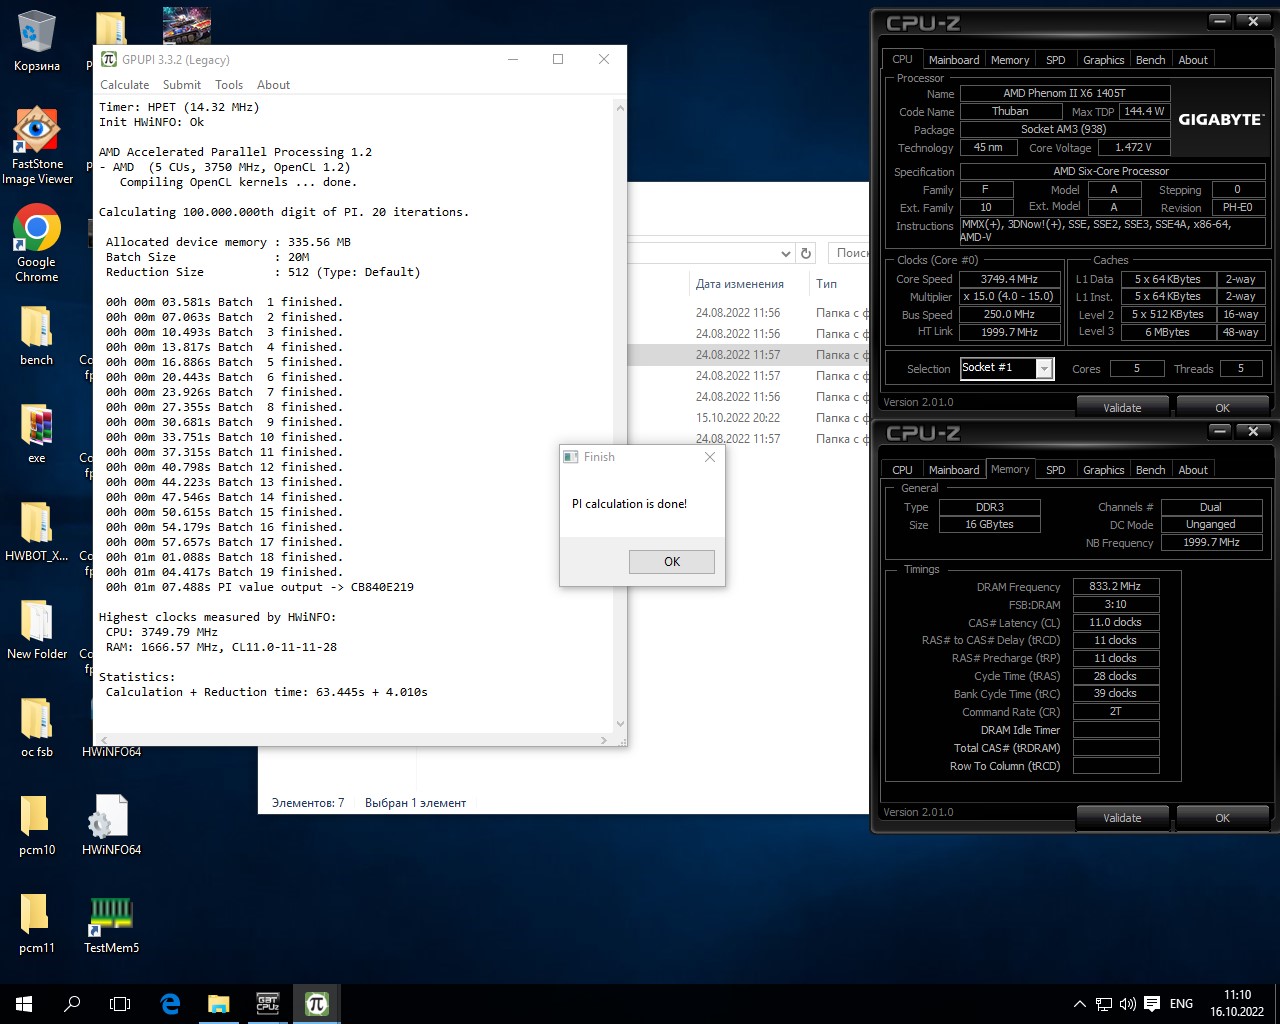Switch to CPU tab in lower CPU-Z

point(902,470)
